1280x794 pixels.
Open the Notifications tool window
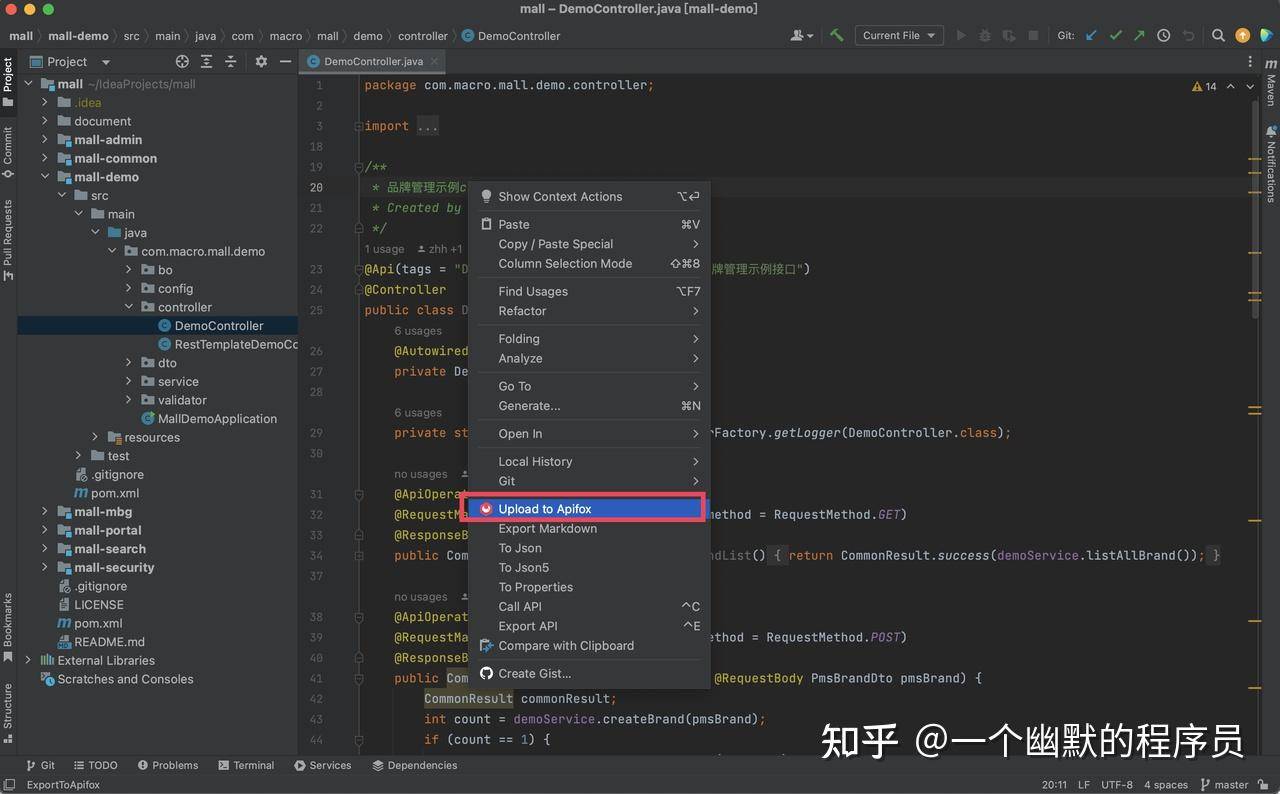1271,163
